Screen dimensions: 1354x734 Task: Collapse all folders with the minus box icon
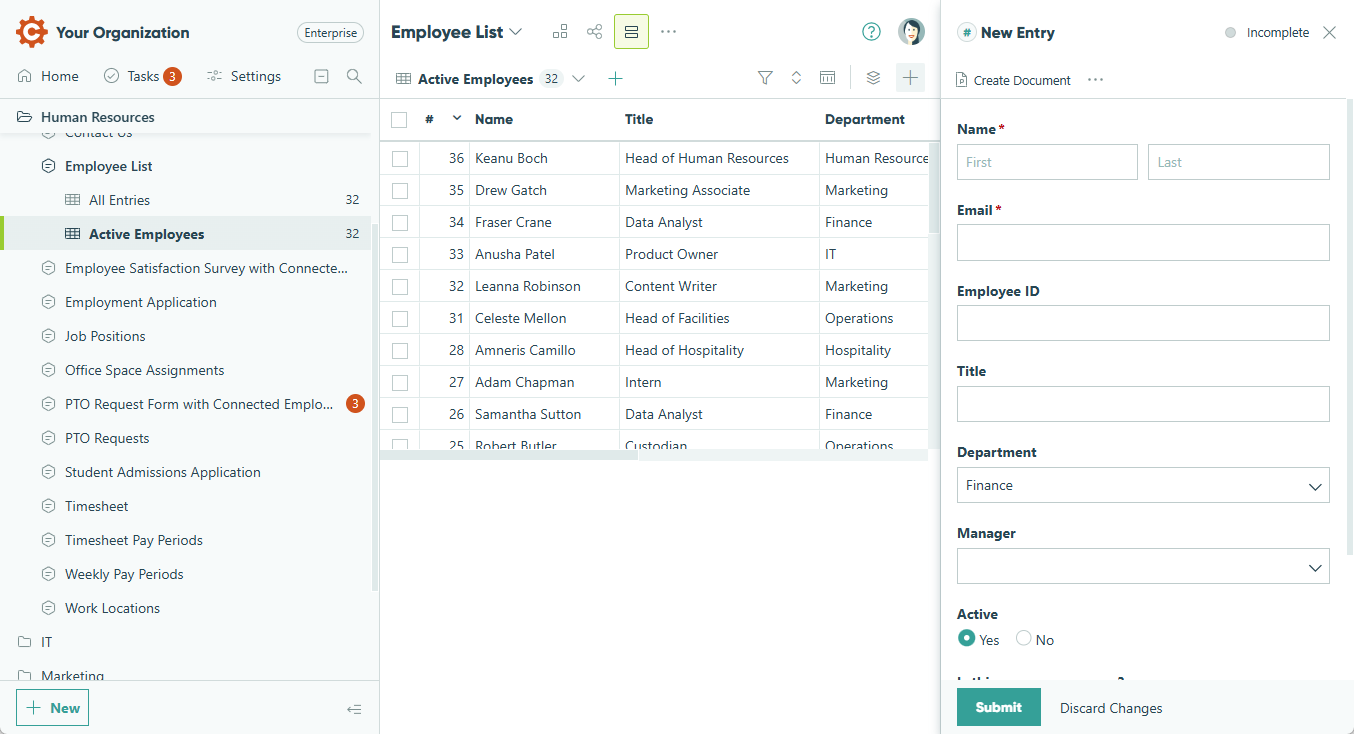(321, 76)
